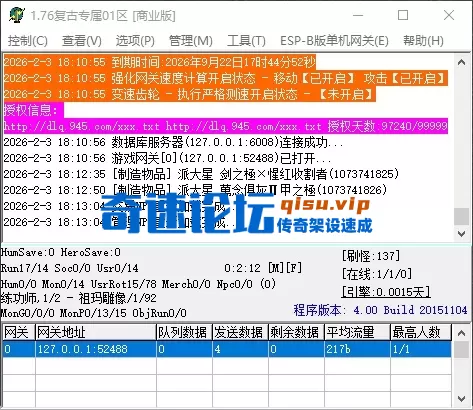Click the Hum0/0 Mon0/14 UsrRot15/78 status line
Screen dimensions: 473x410
[x=138, y=284]
